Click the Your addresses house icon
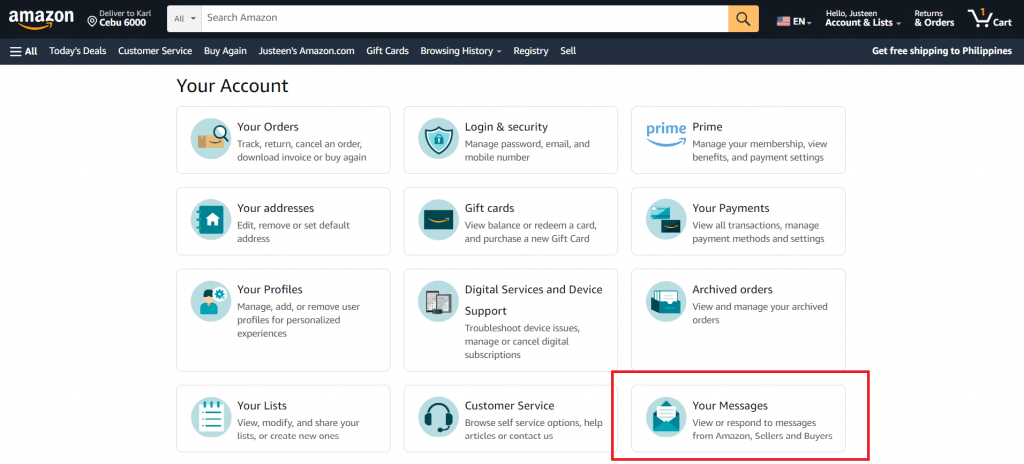 [x=210, y=220]
